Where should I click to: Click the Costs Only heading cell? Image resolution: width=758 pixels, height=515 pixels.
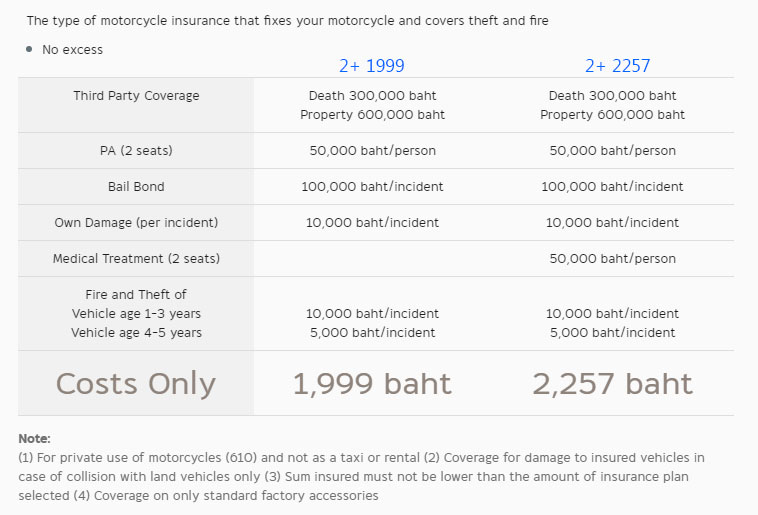coord(136,383)
